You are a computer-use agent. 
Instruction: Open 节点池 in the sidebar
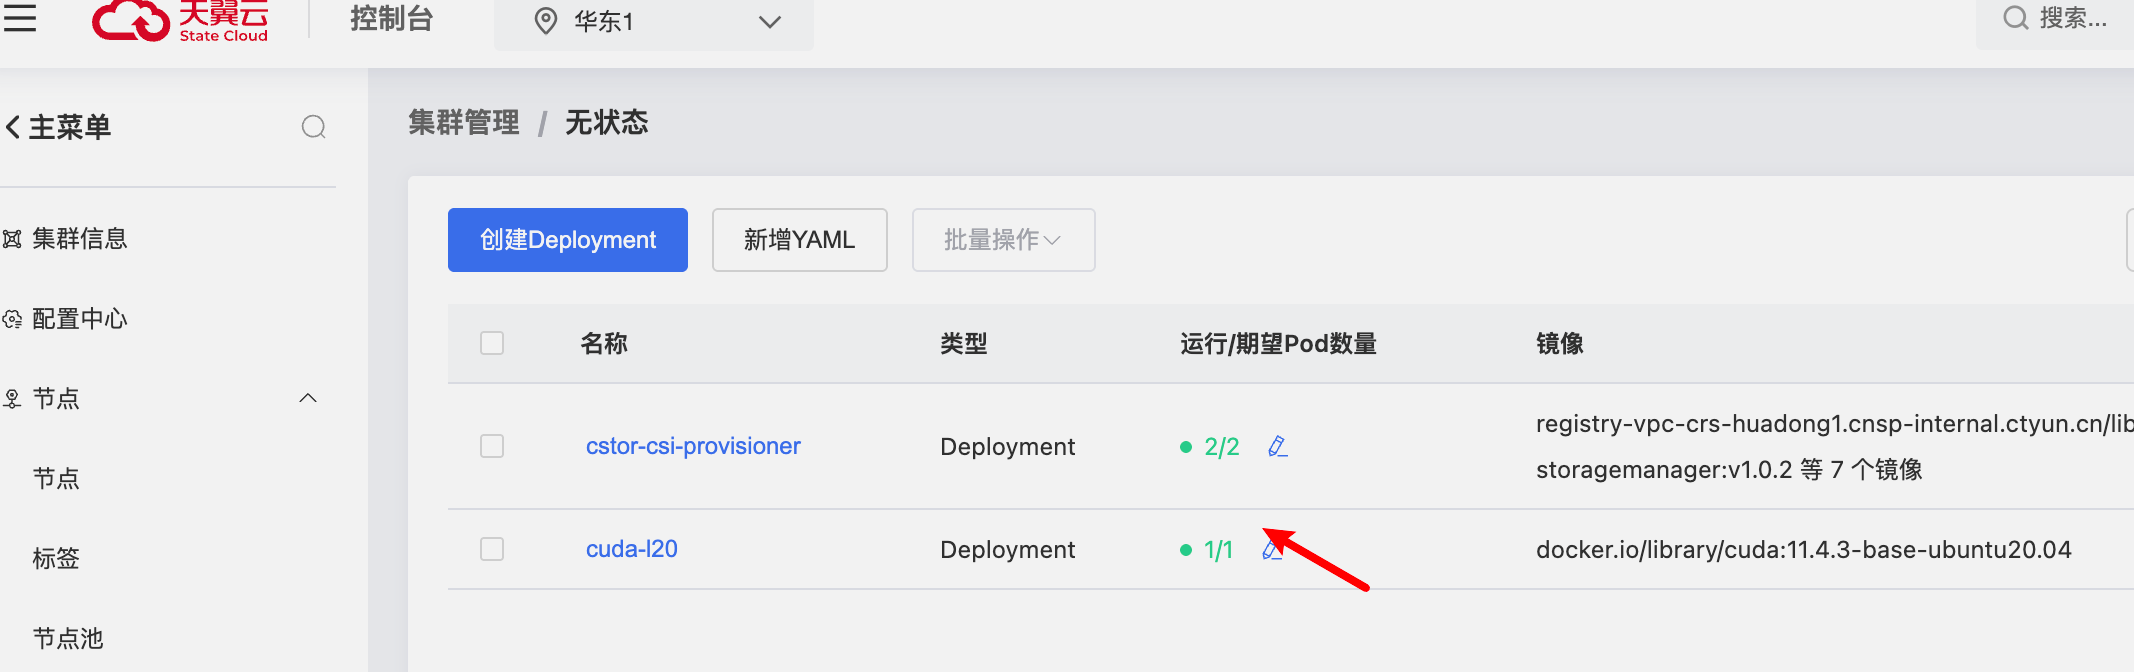(x=68, y=638)
